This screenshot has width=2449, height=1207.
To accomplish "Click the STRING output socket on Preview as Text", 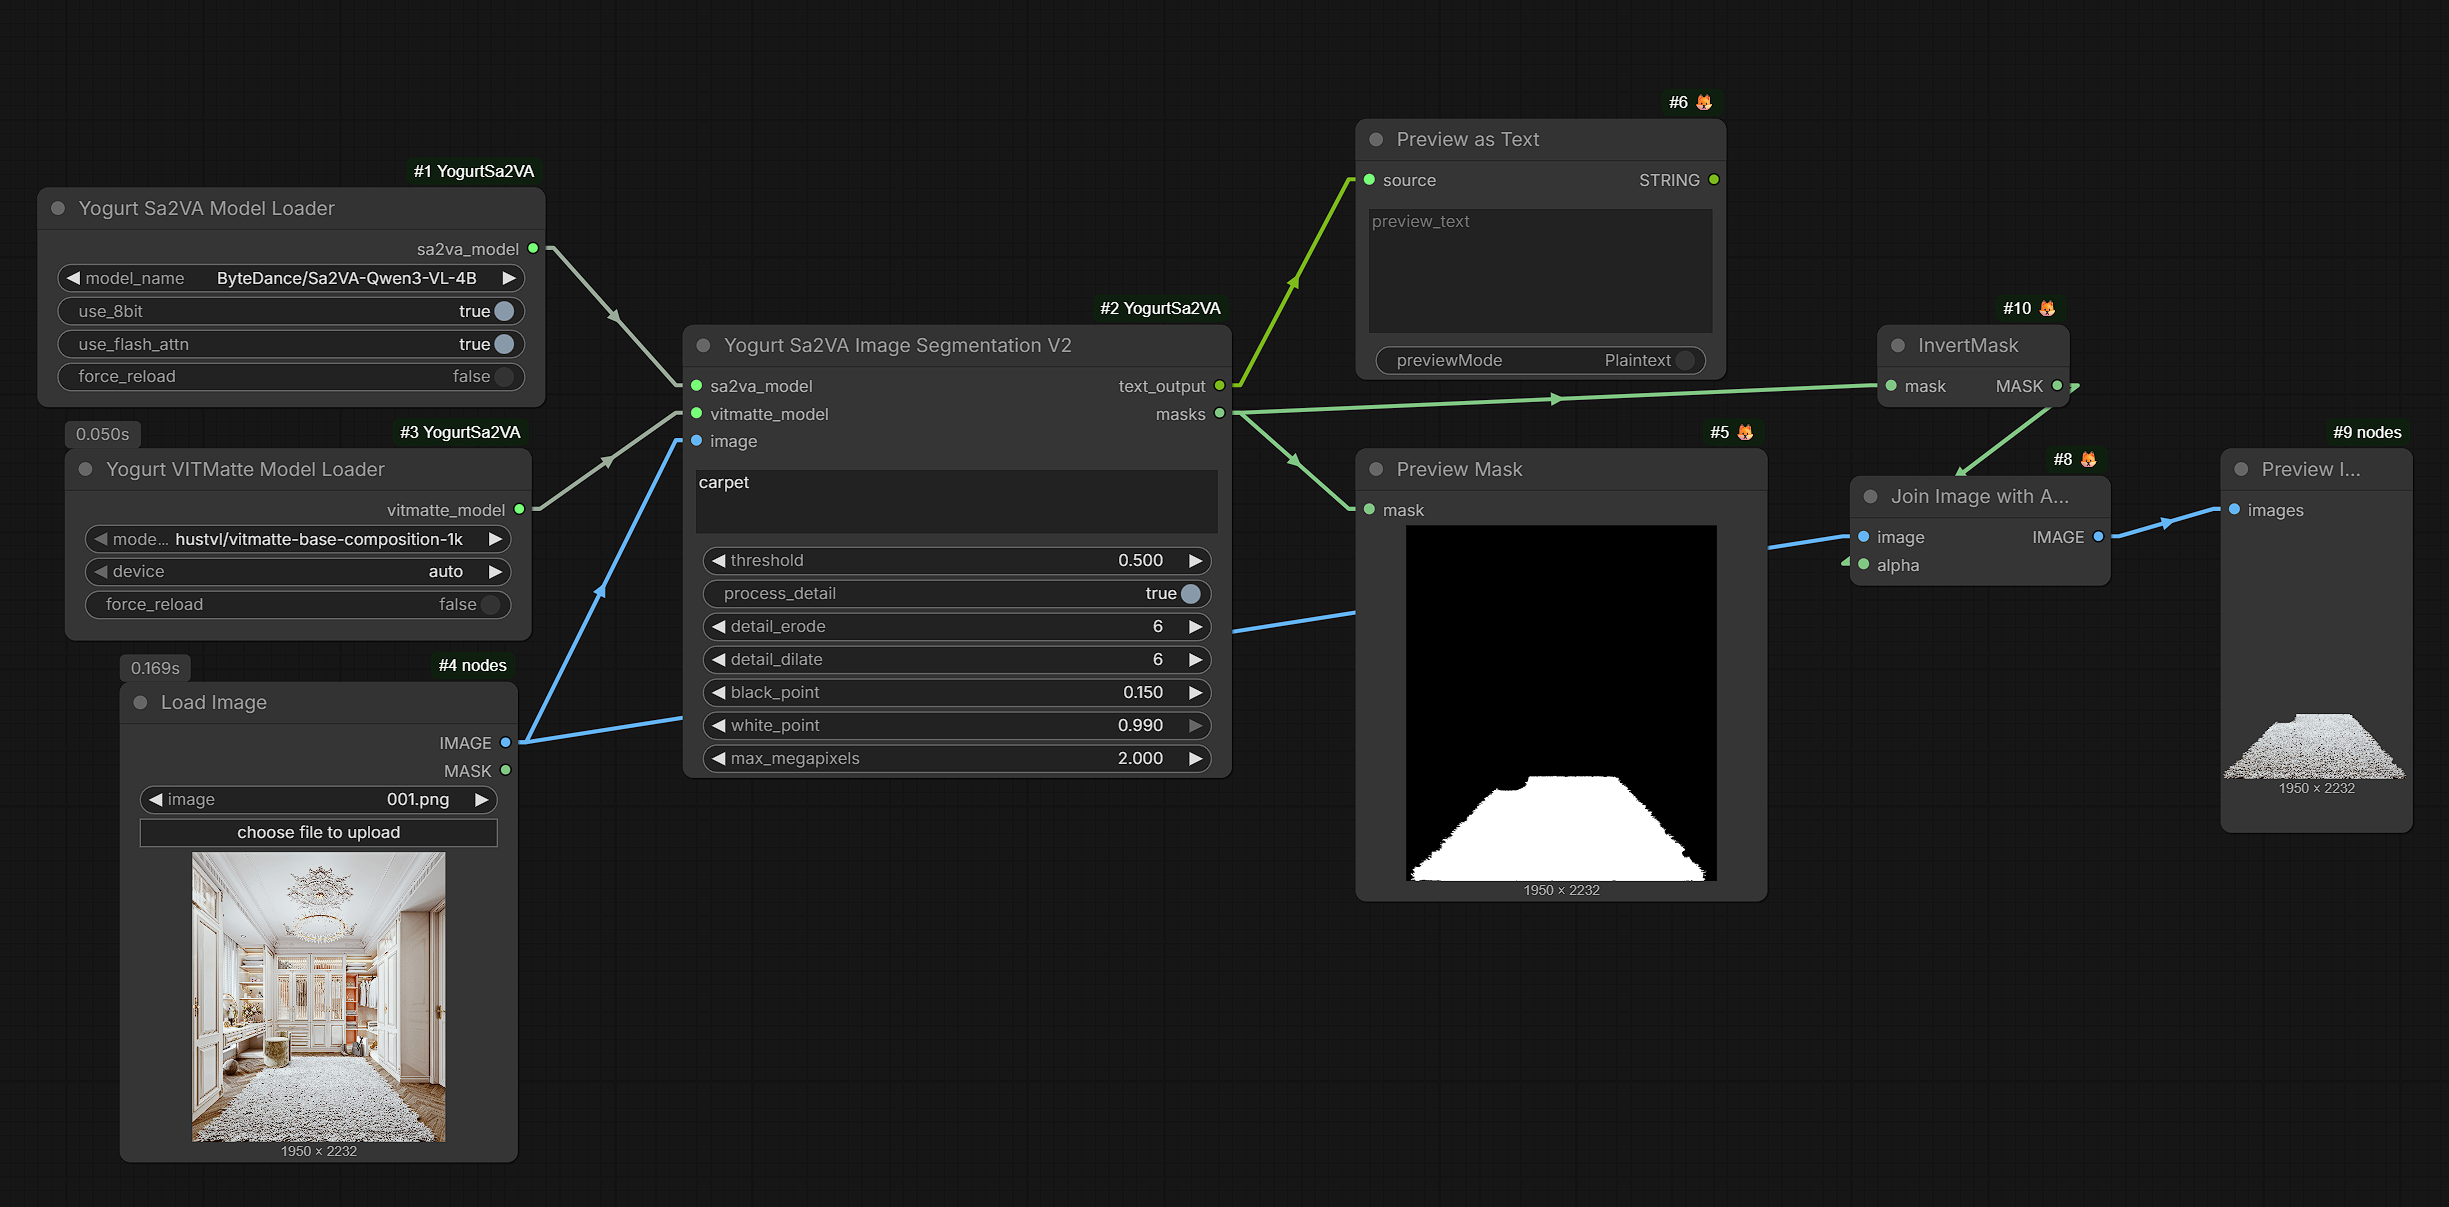I will pos(1714,179).
